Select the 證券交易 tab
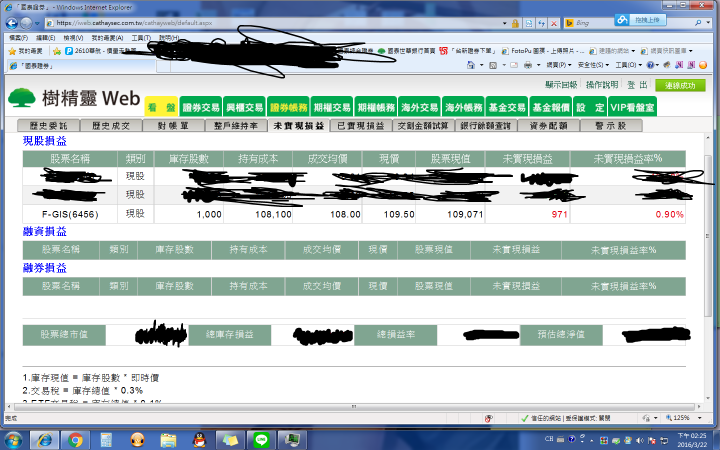 pos(201,107)
